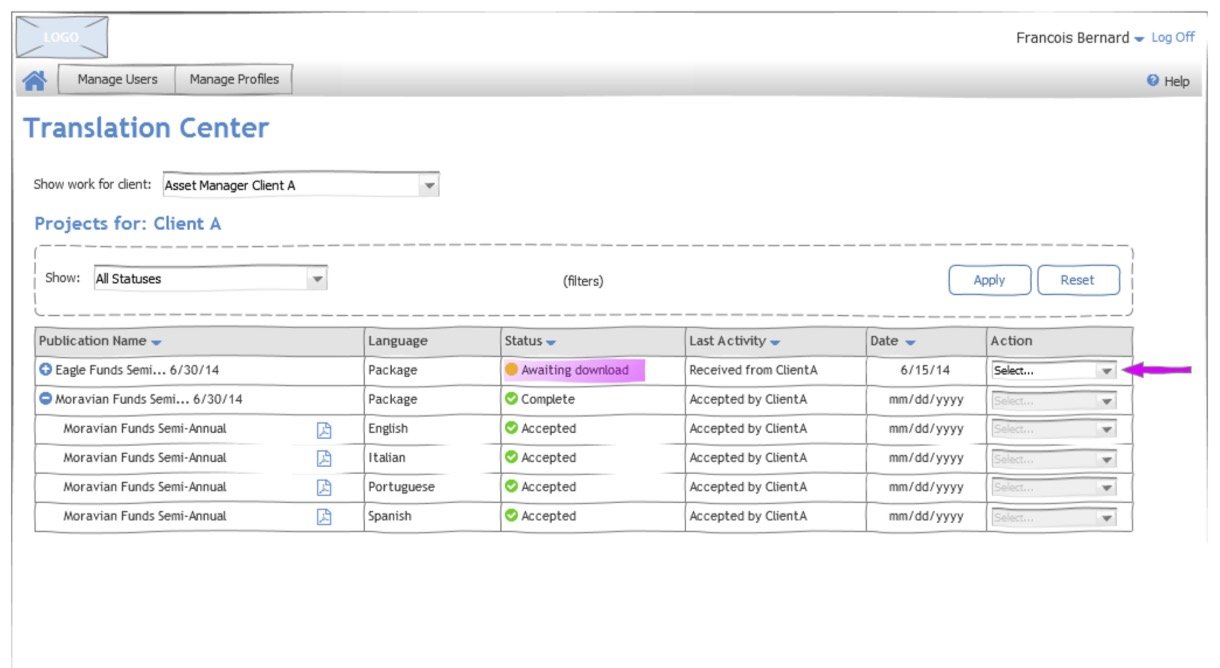Viewport: 1220px width, 668px height.
Task: Click the Complete status text
Action: [548, 399]
